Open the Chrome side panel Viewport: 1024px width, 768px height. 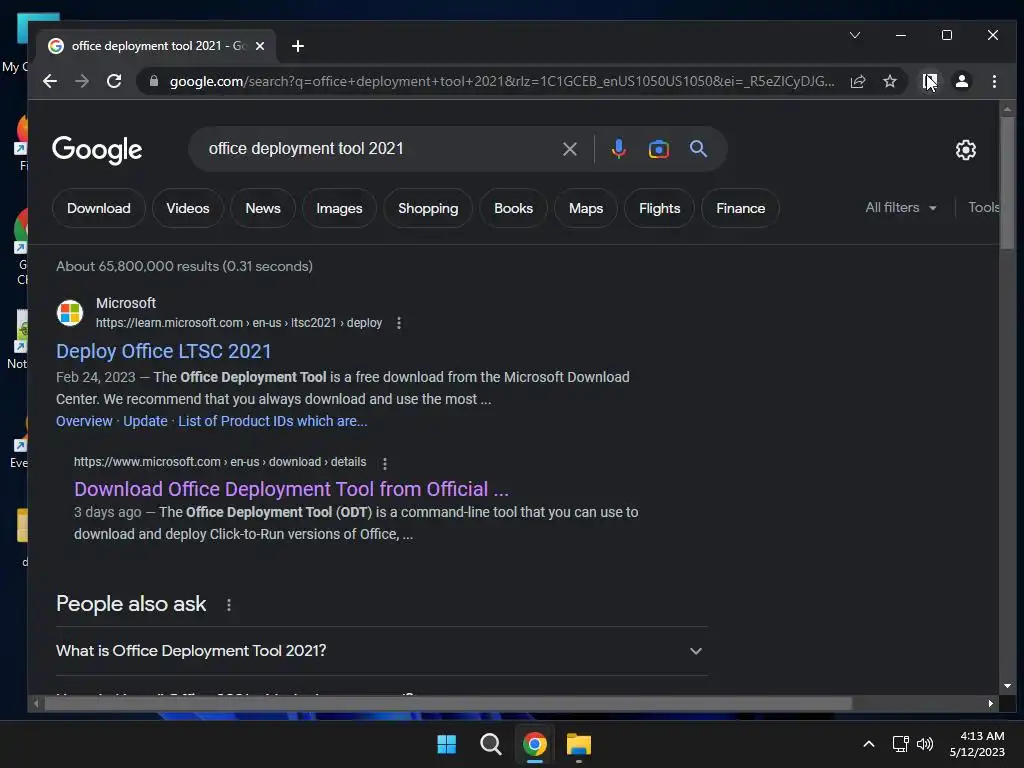929,82
